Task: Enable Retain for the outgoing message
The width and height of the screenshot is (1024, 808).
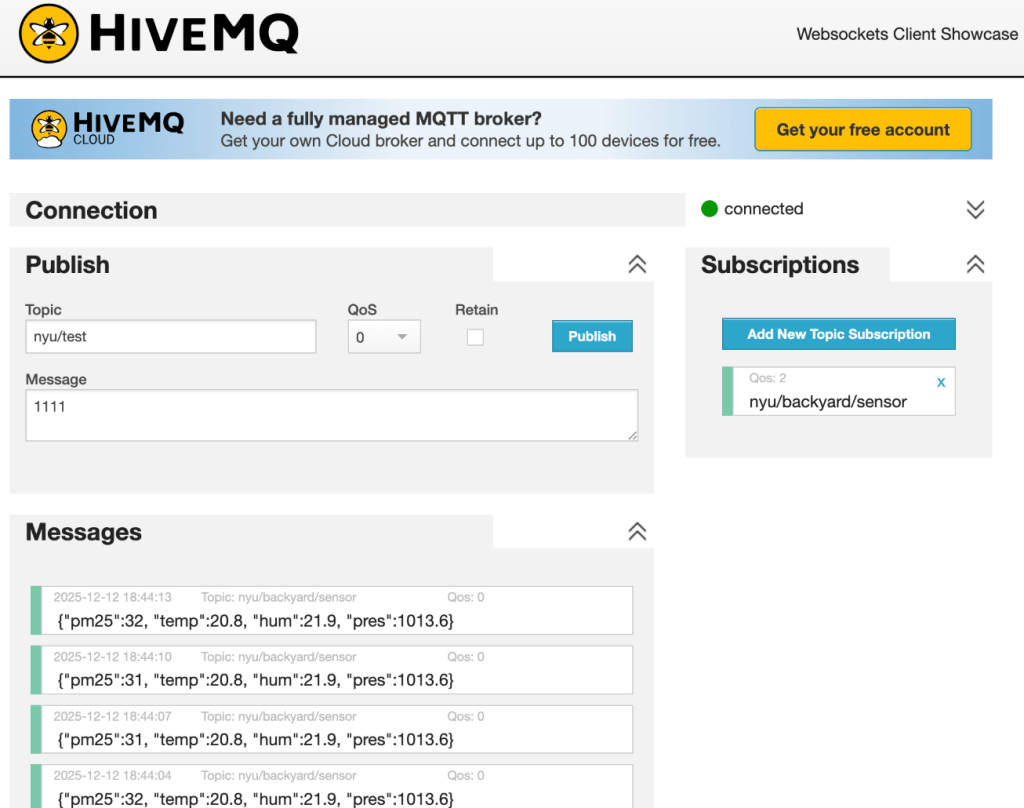Action: pos(475,337)
